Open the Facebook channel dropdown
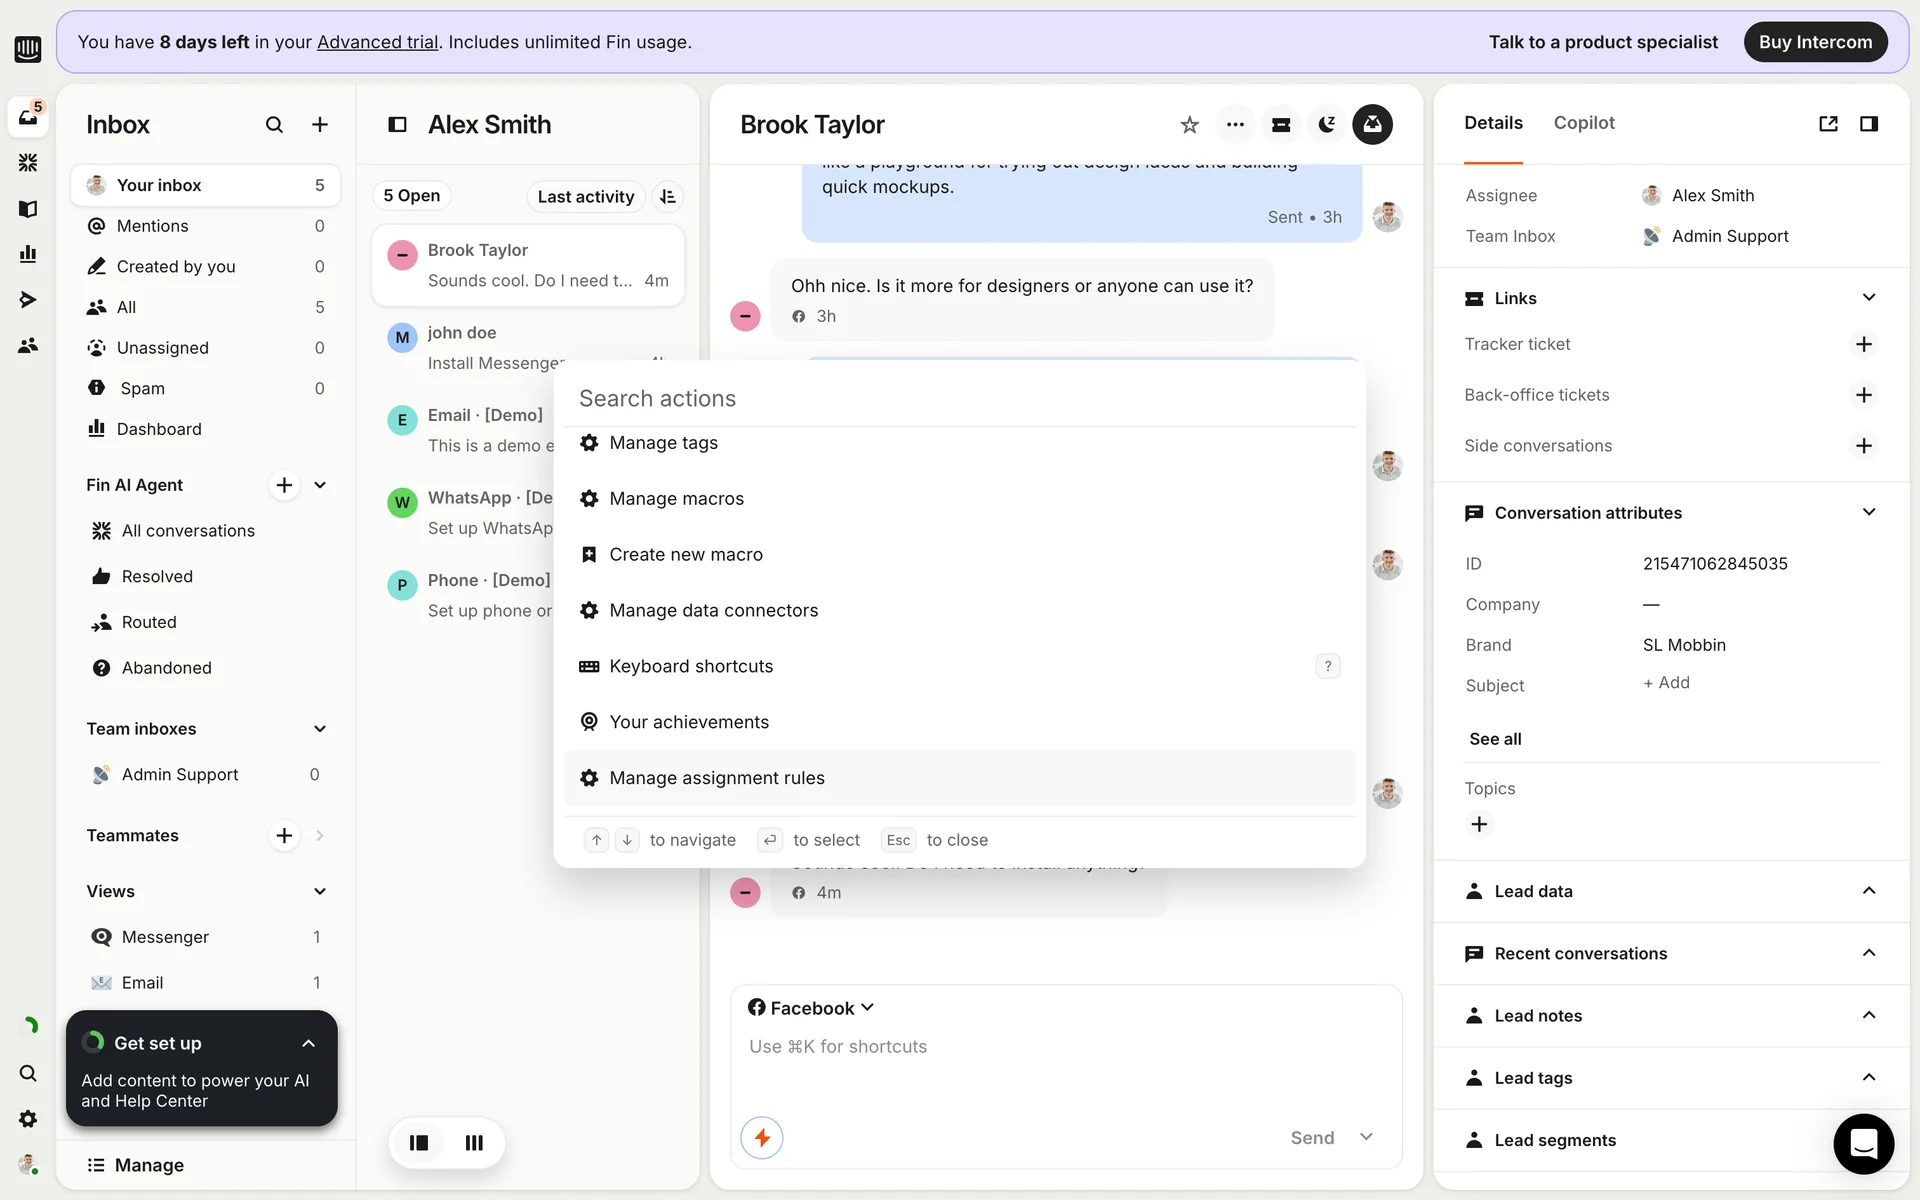The image size is (1920, 1200). 811,1008
